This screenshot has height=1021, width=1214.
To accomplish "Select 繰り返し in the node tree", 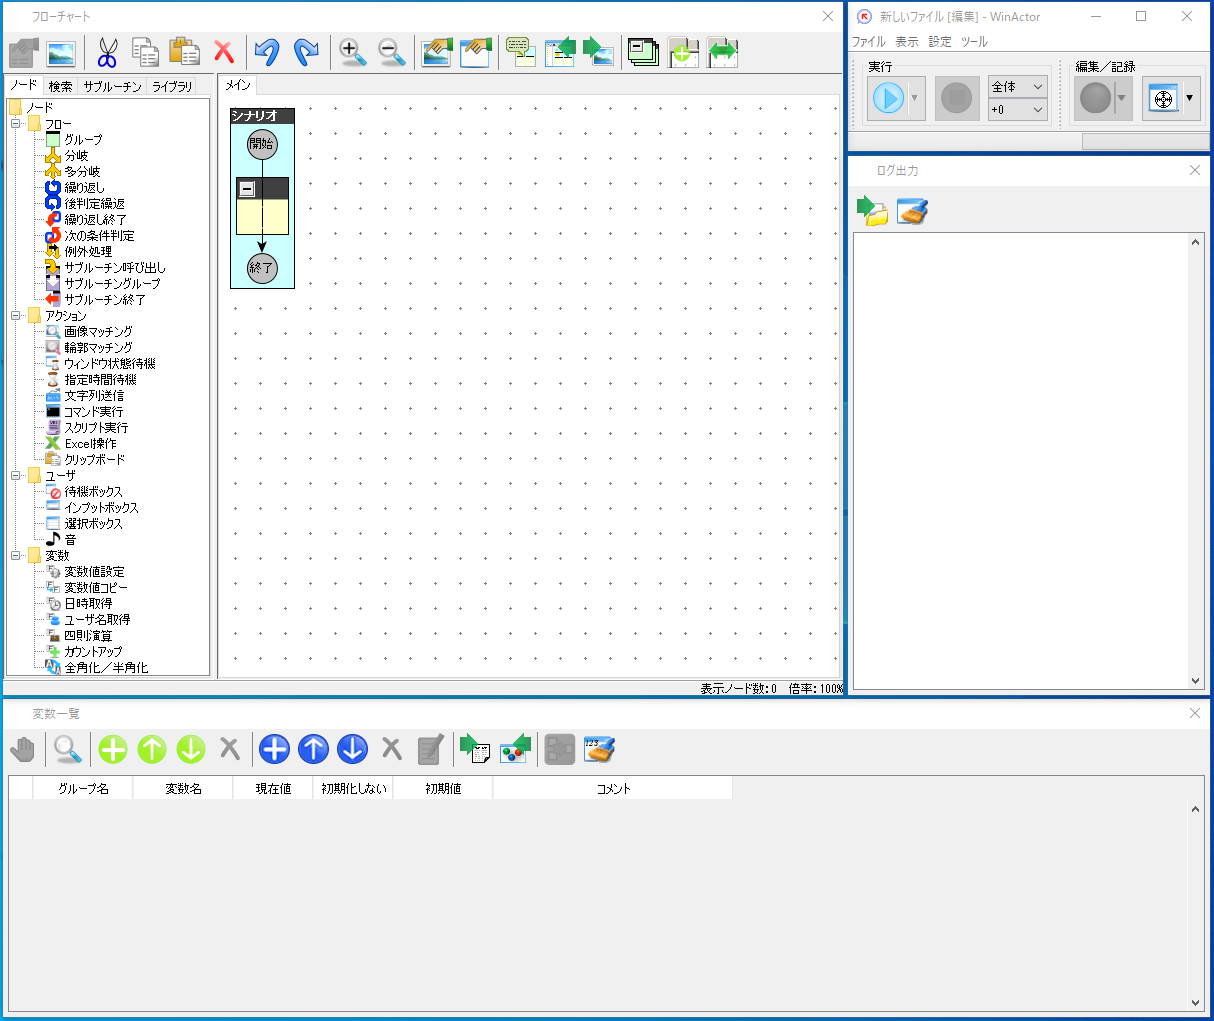I will pyautogui.click(x=84, y=188).
